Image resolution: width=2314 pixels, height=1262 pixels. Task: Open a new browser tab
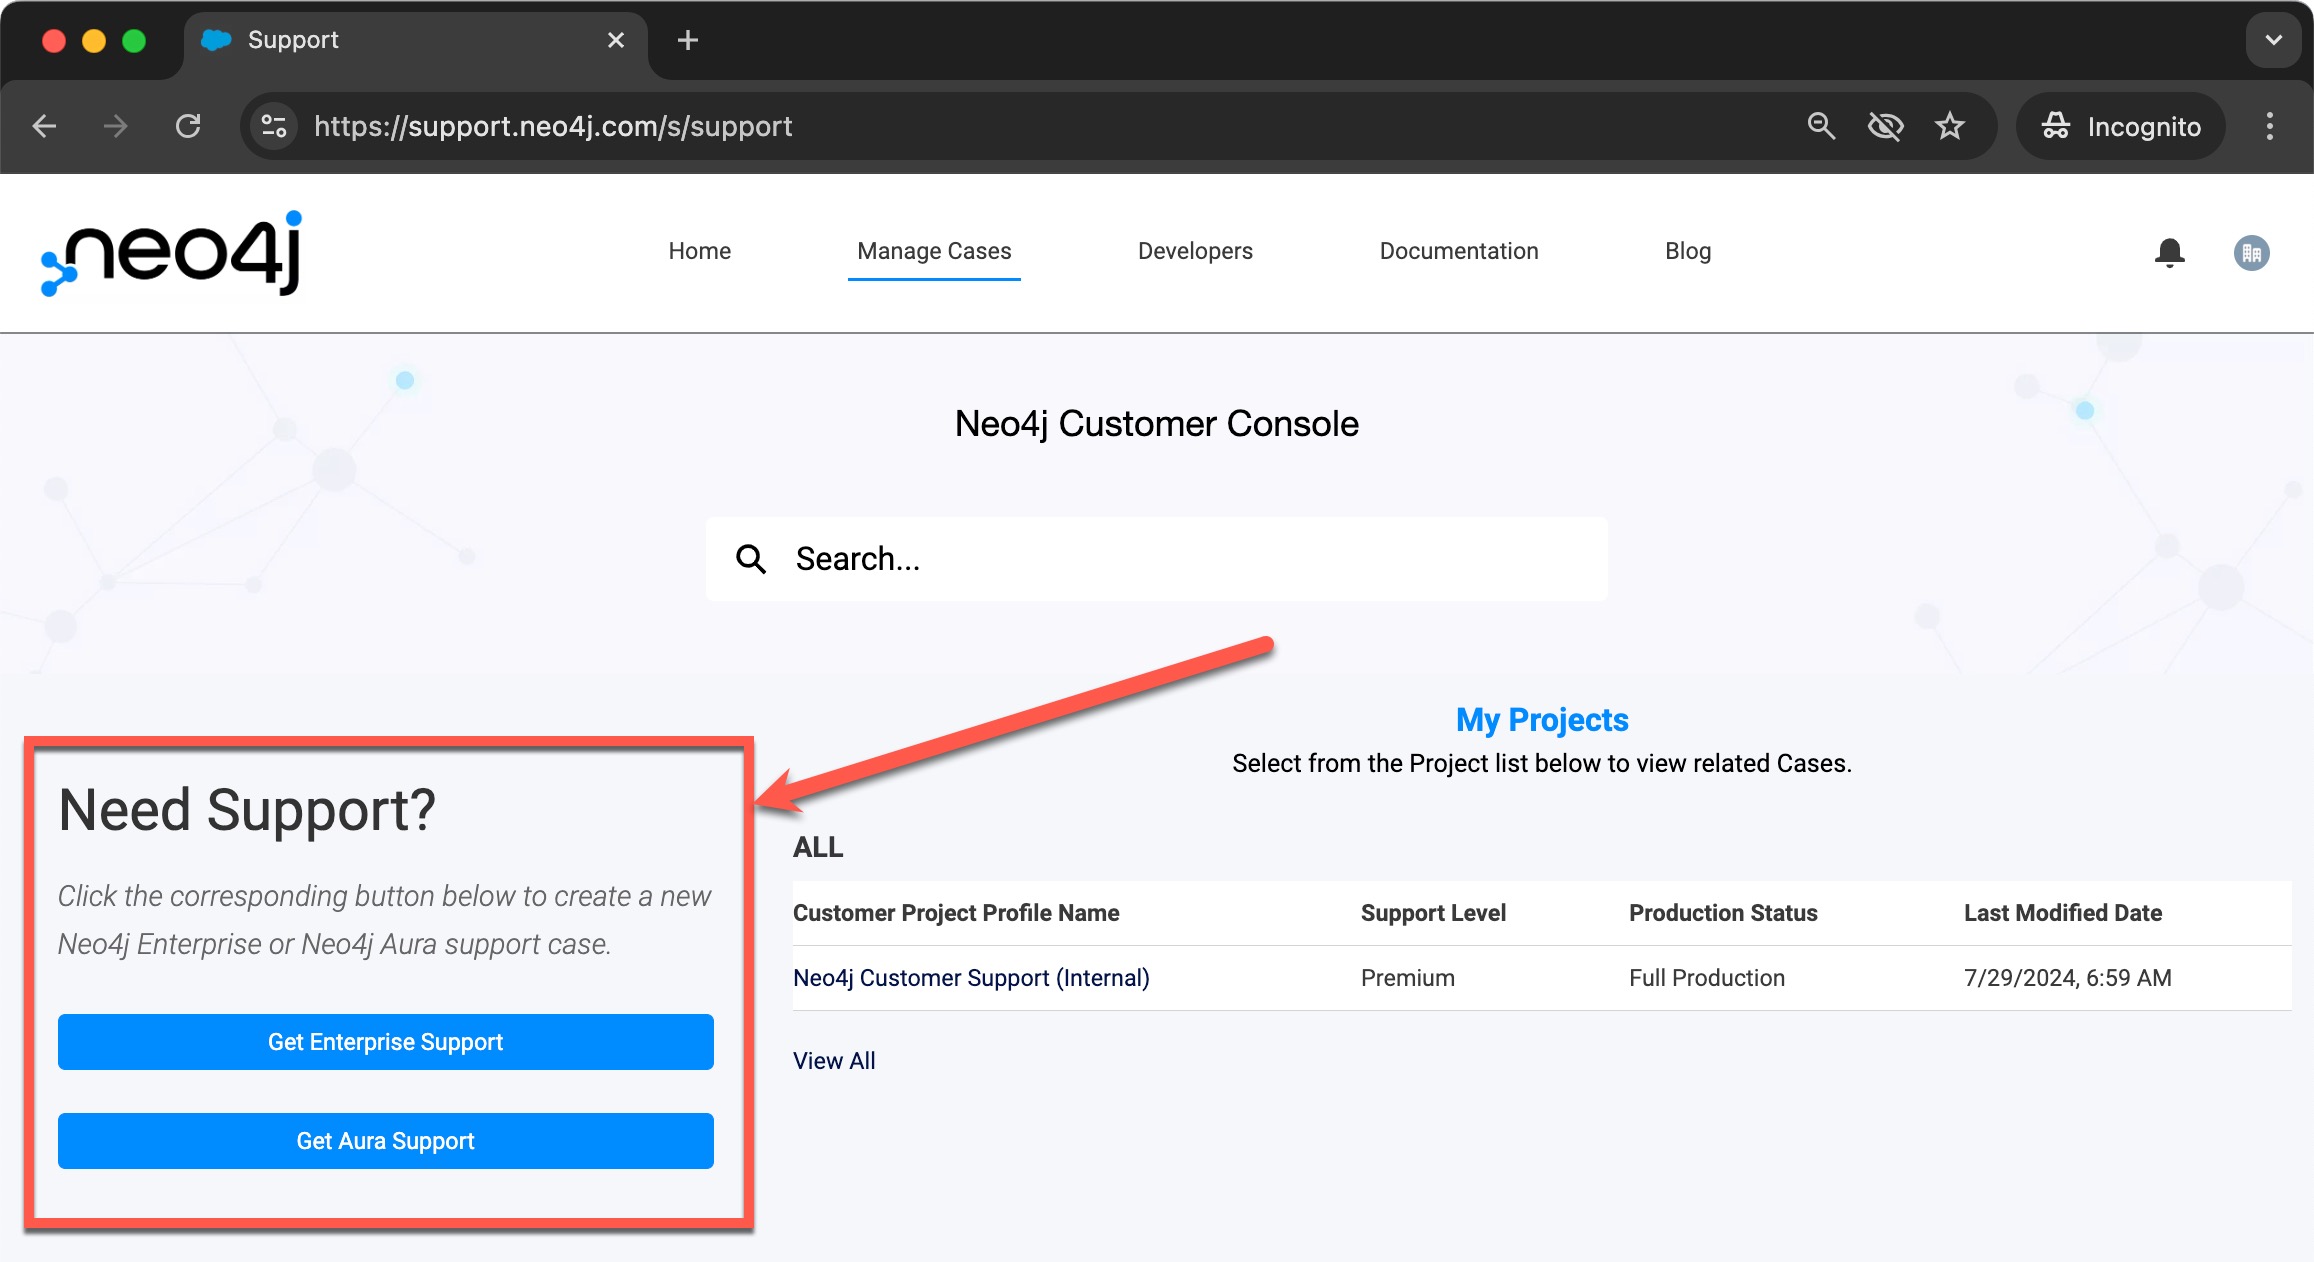click(x=687, y=40)
